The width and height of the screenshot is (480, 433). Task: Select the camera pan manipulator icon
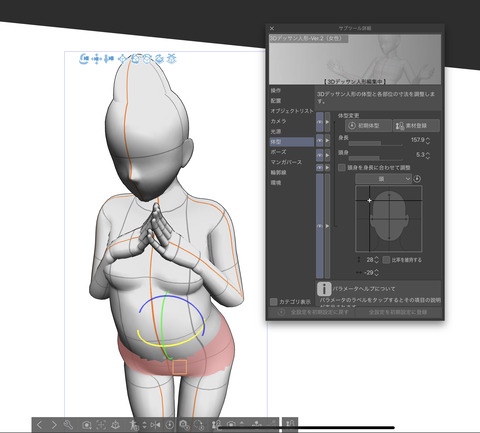96,59
